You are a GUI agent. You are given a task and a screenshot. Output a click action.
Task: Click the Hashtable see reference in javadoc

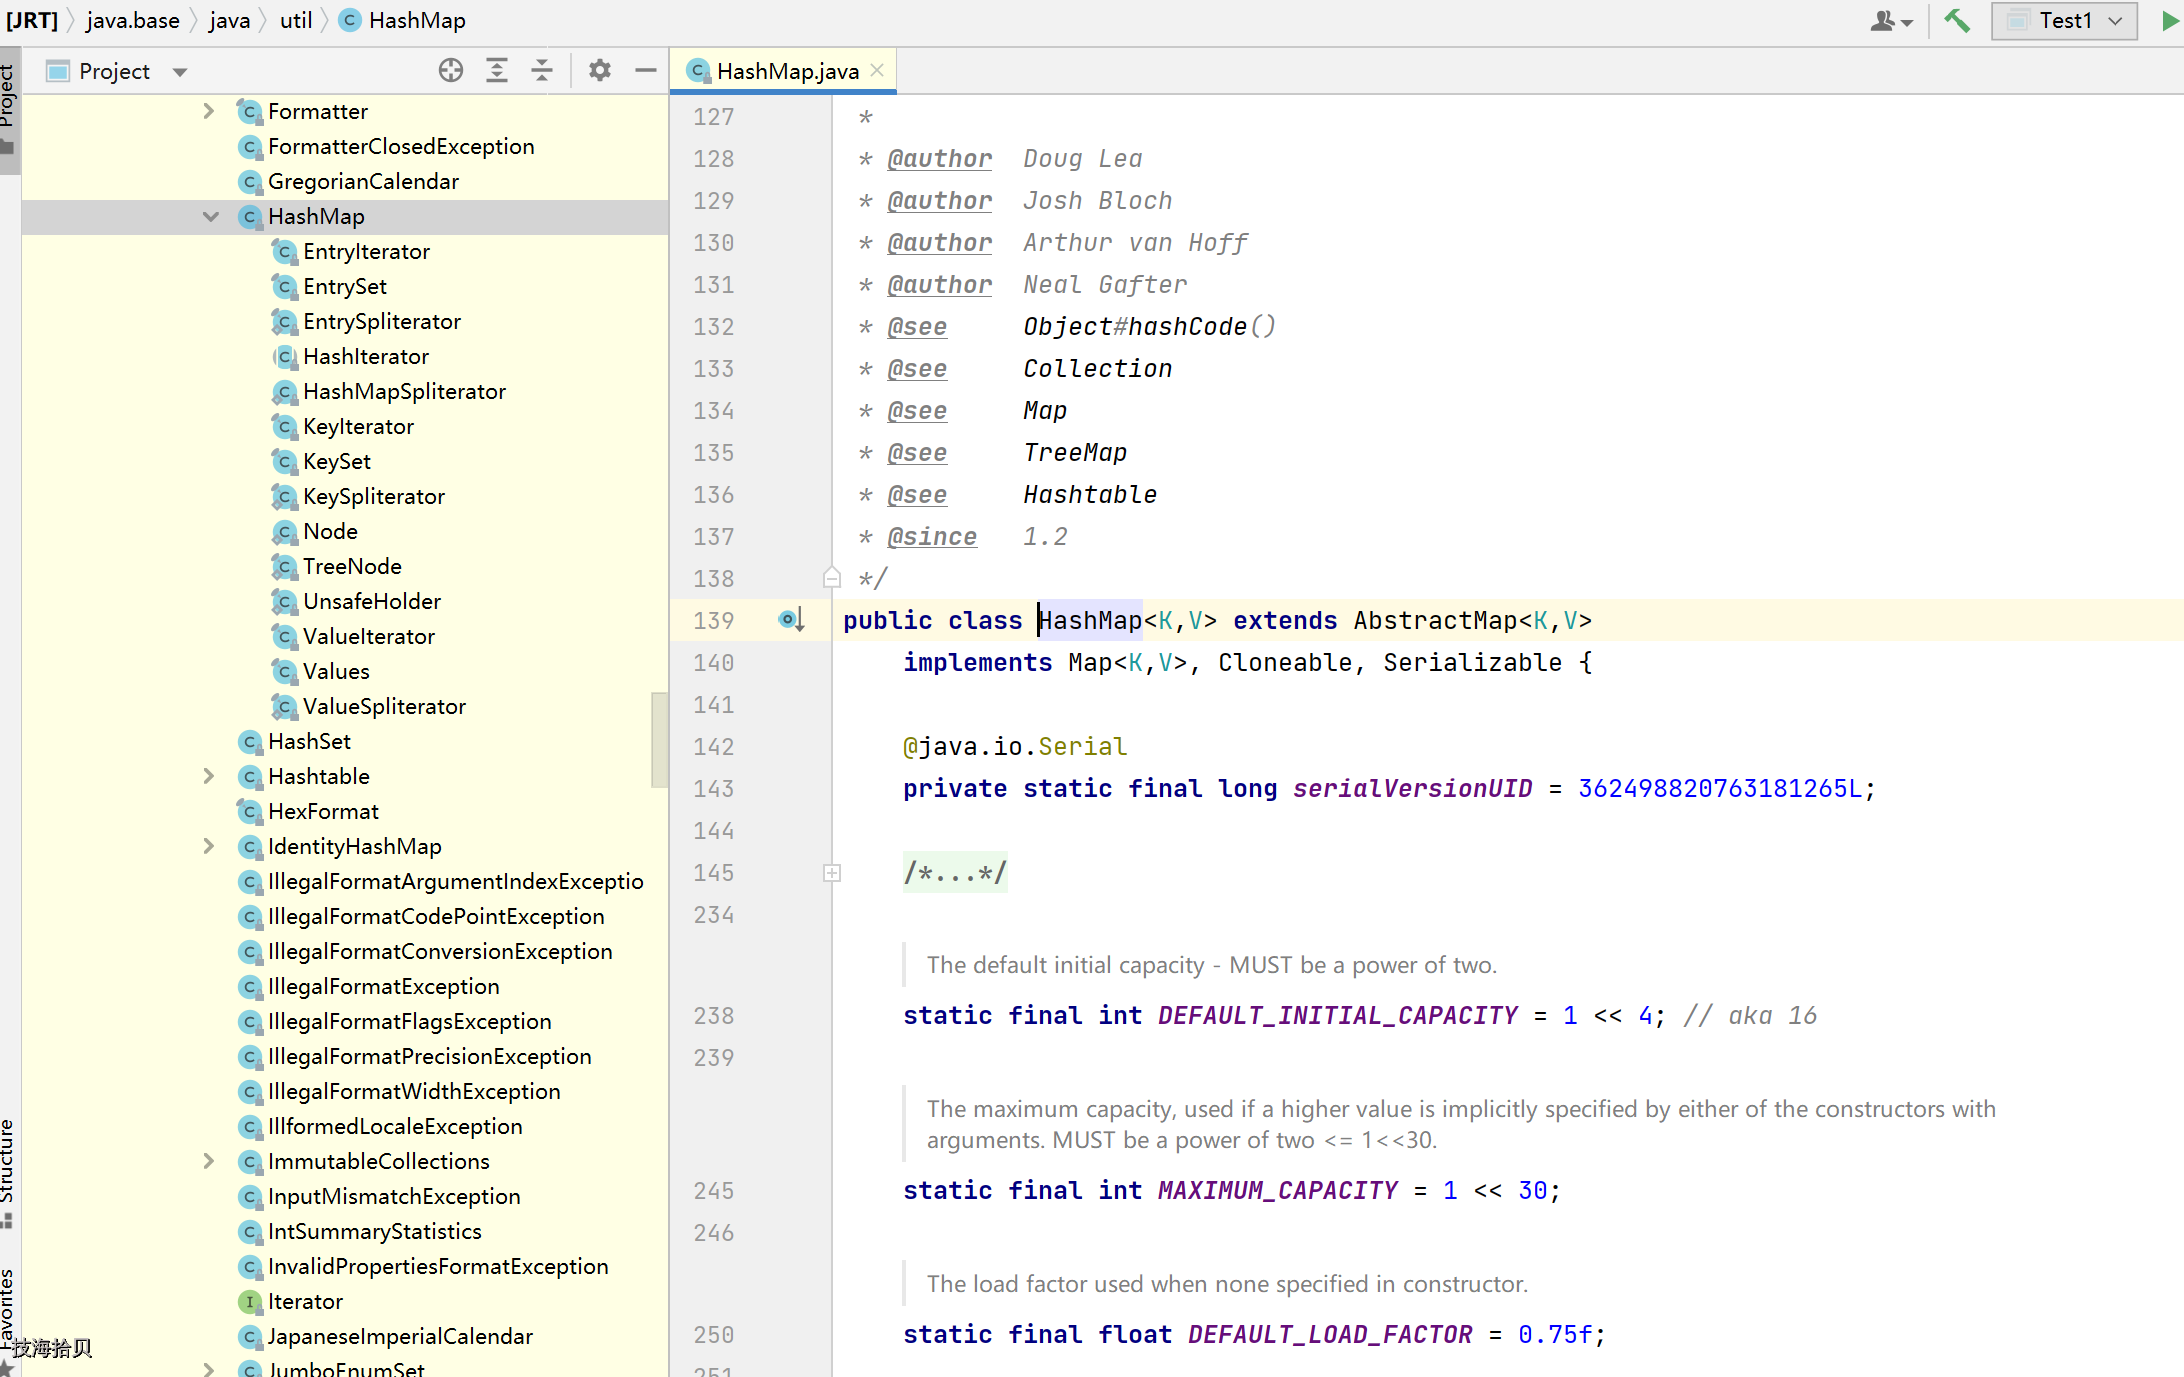click(1090, 494)
